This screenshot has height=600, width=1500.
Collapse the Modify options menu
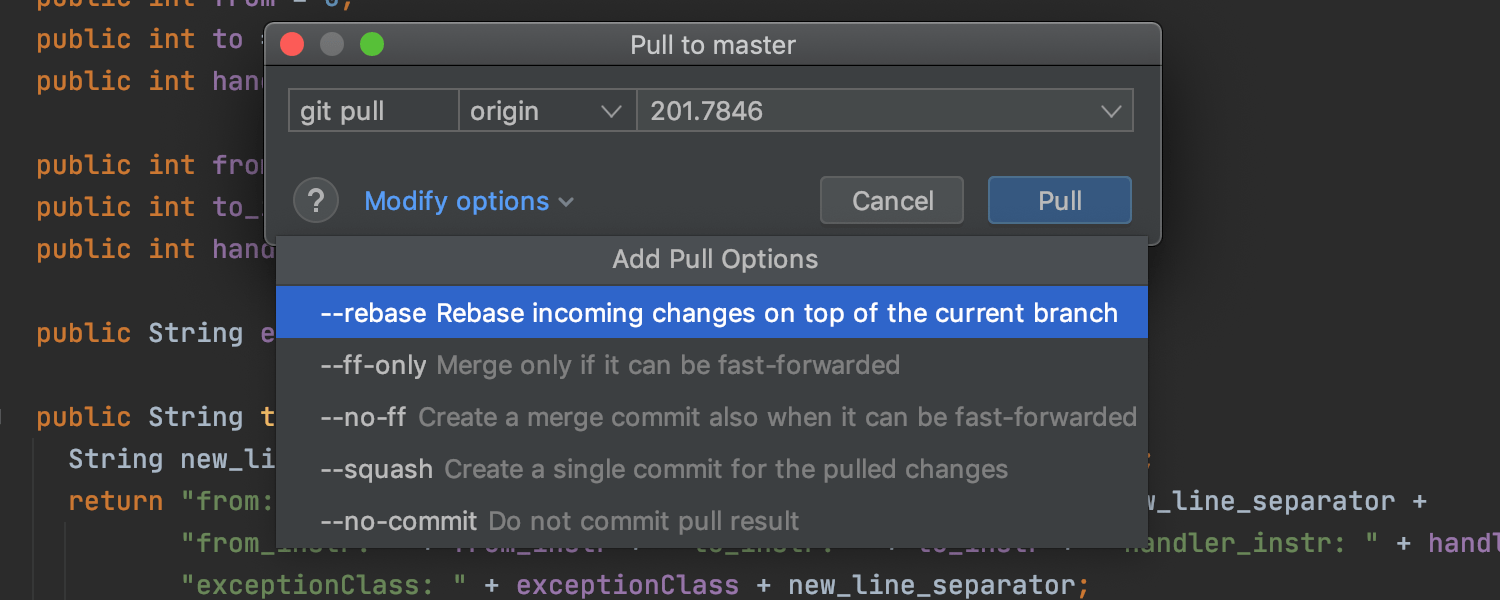pyautogui.click(x=469, y=201)
